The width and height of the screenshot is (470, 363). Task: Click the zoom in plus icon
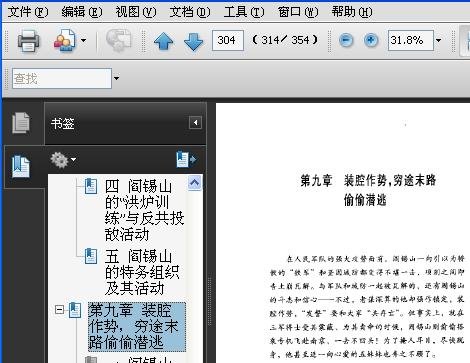point(371,41)
